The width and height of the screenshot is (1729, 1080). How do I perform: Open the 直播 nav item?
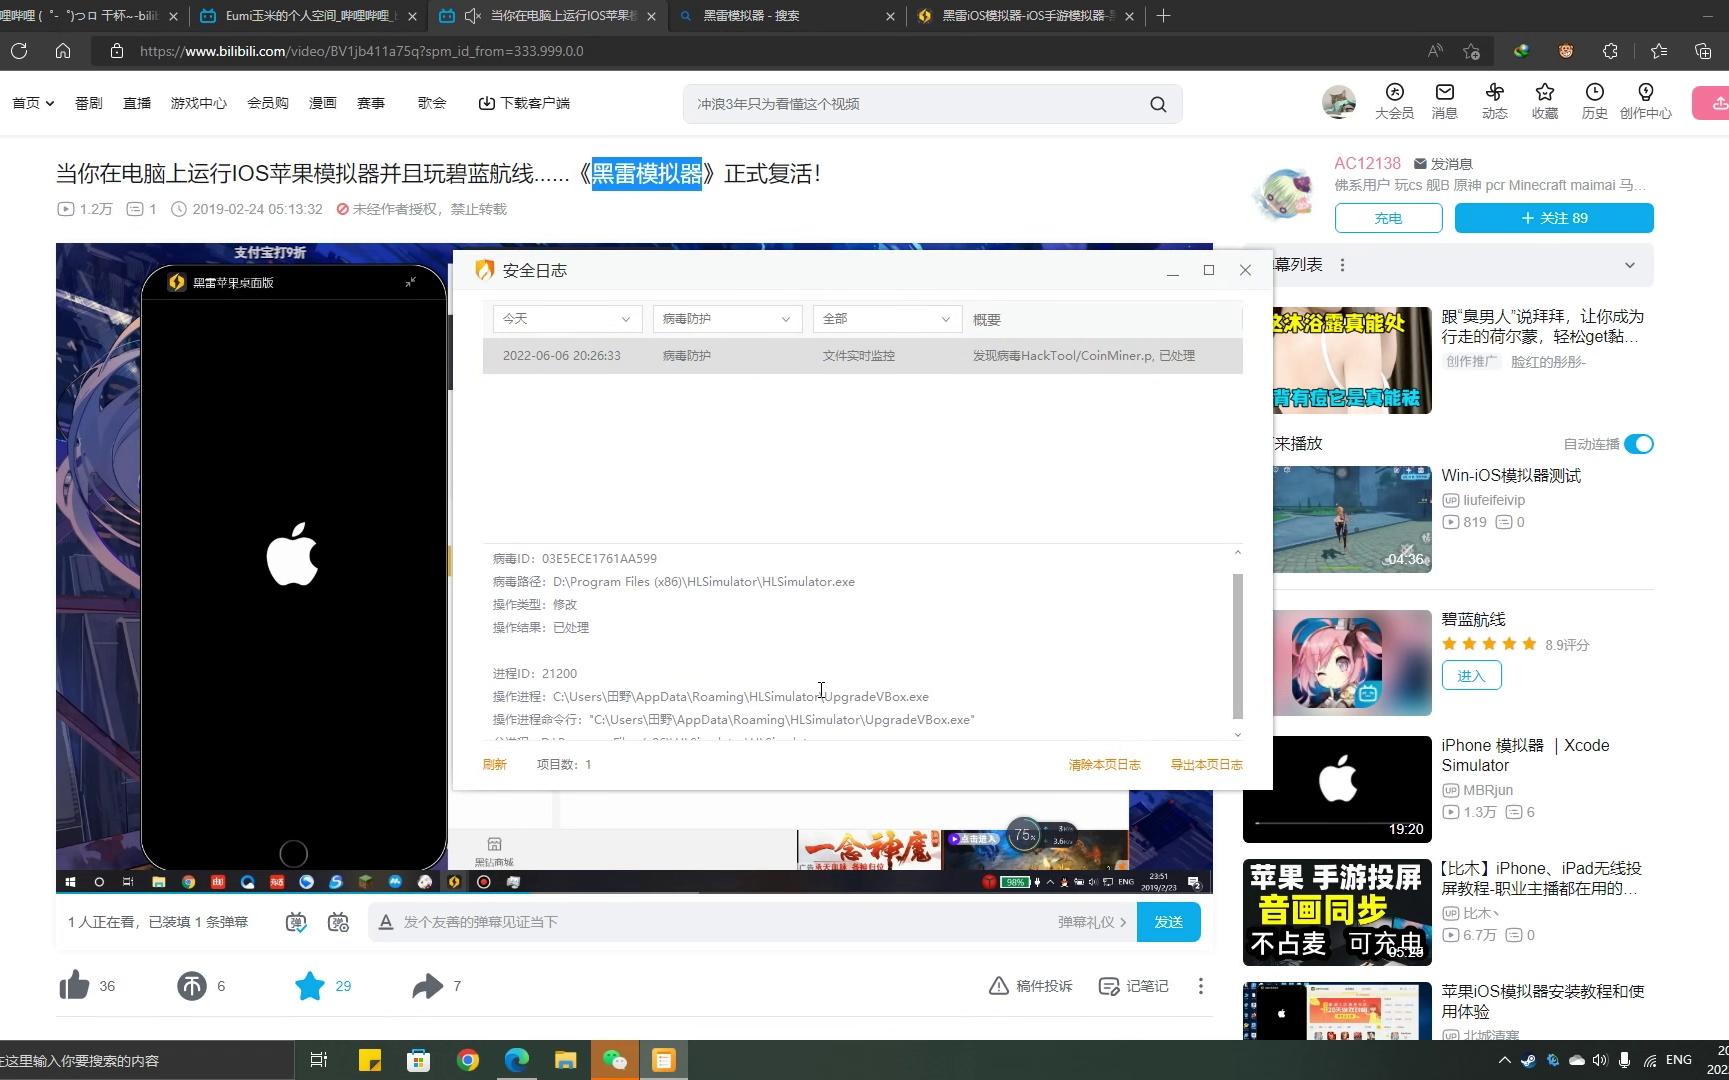click(x=137, y=103)
